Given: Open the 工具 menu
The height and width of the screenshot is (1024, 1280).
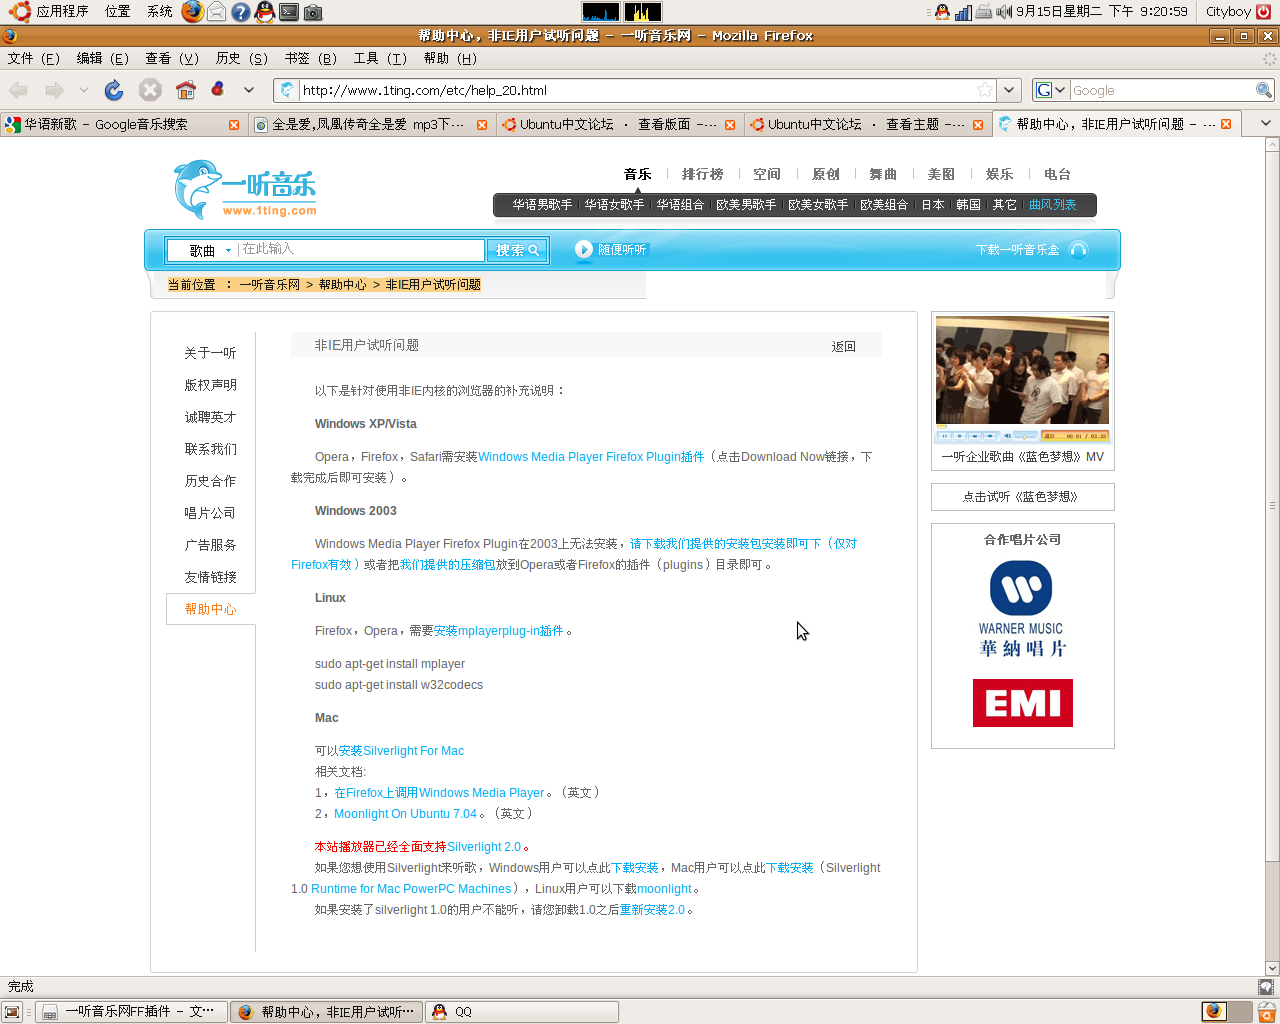Looking at the screenshot, I should point(380,58).
